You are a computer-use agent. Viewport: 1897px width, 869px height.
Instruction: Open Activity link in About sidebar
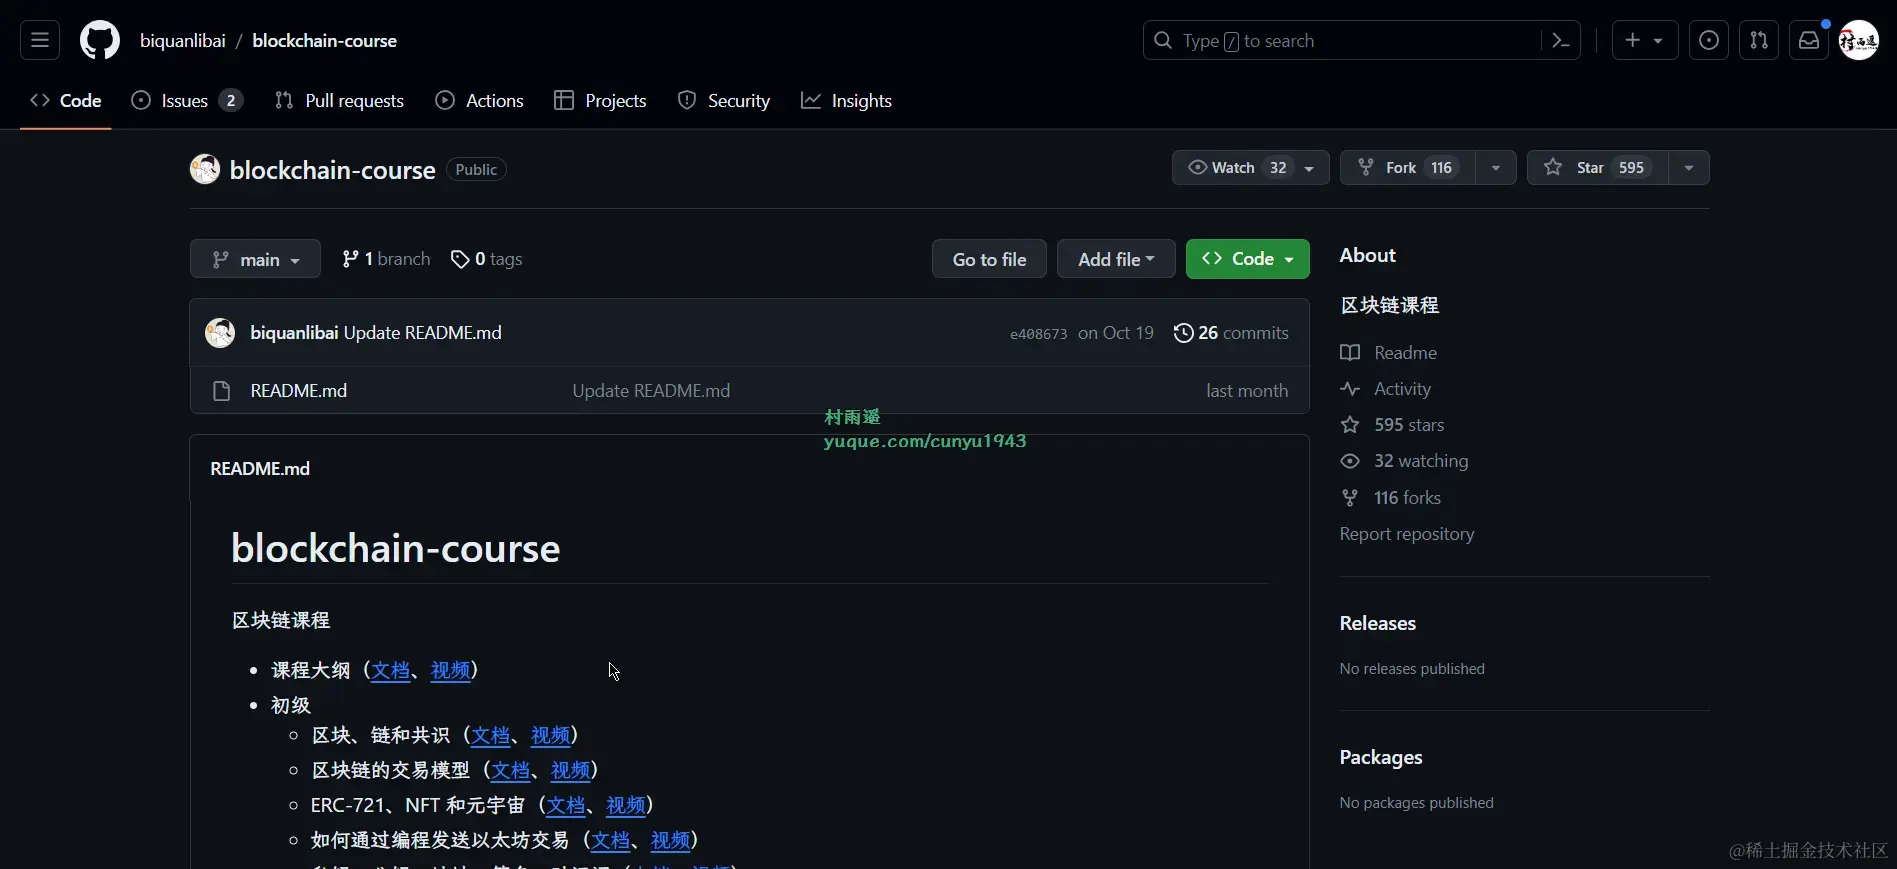point(1385,389)
